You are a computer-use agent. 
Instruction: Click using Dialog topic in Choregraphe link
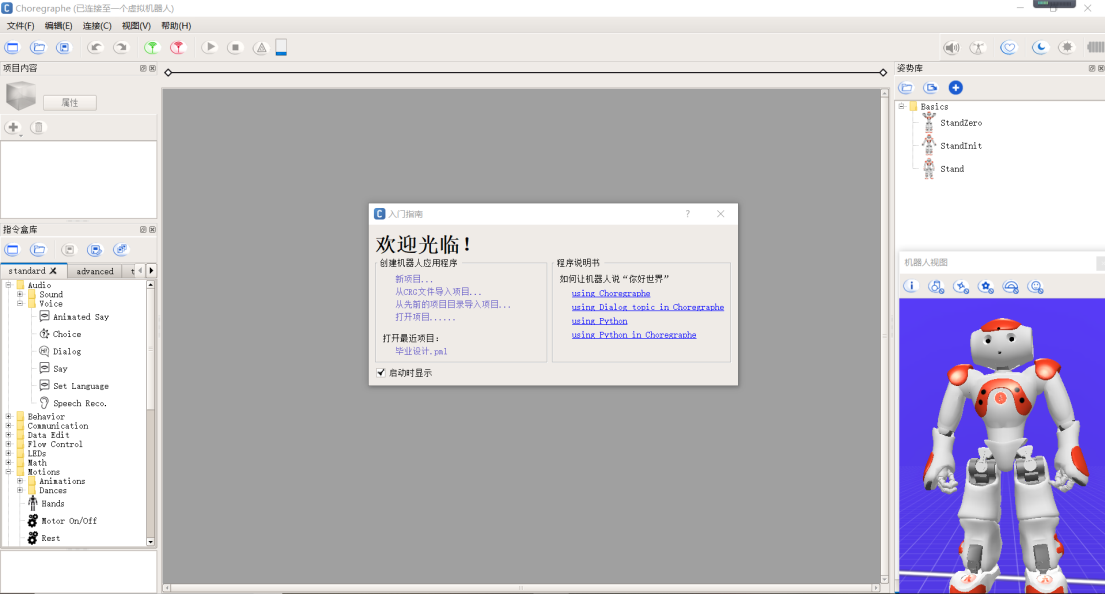648,307
